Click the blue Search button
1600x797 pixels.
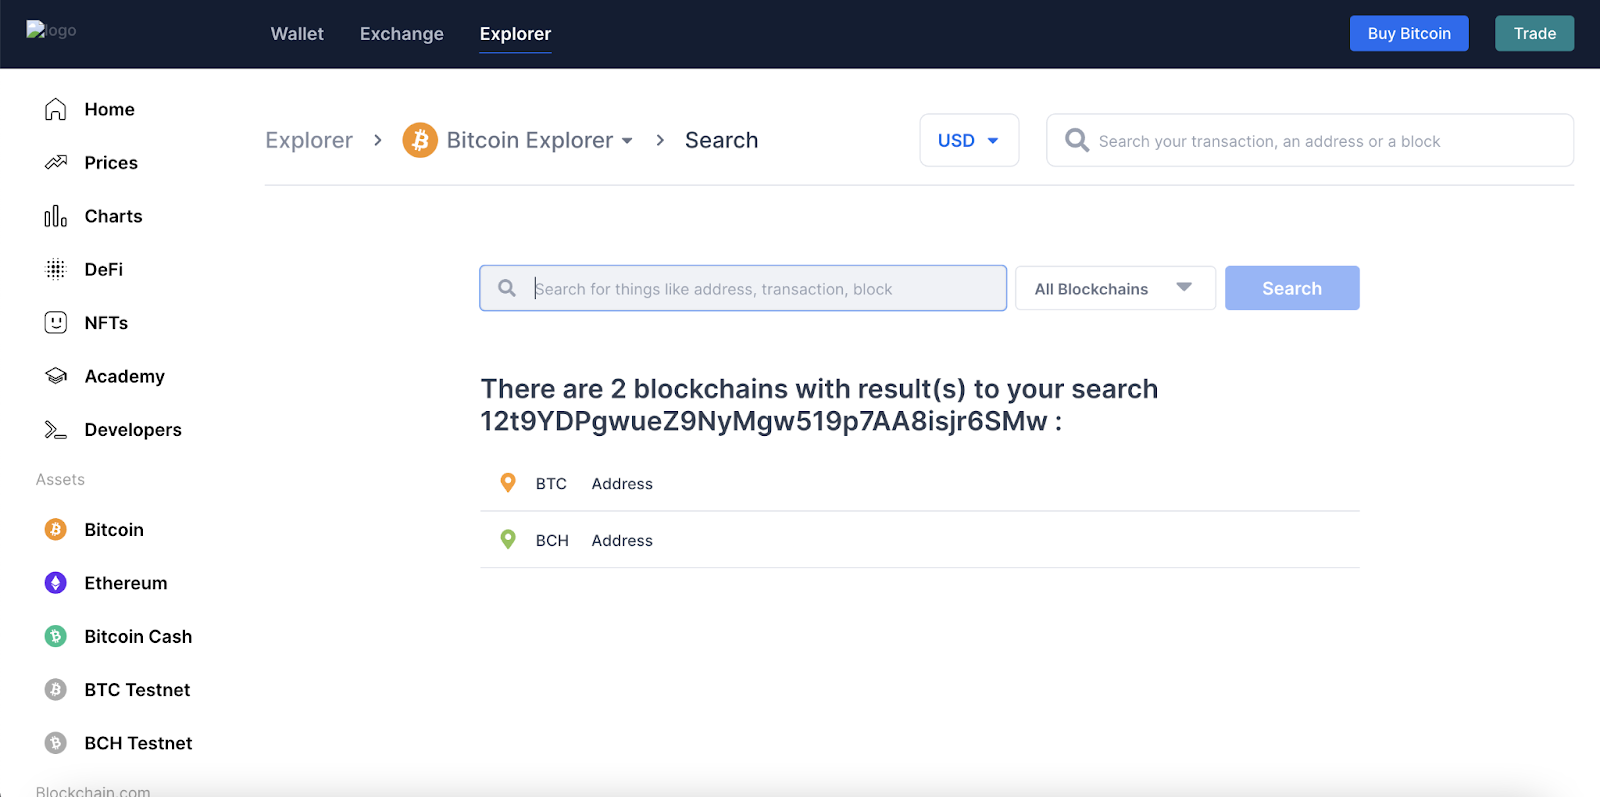point(1292,288)
